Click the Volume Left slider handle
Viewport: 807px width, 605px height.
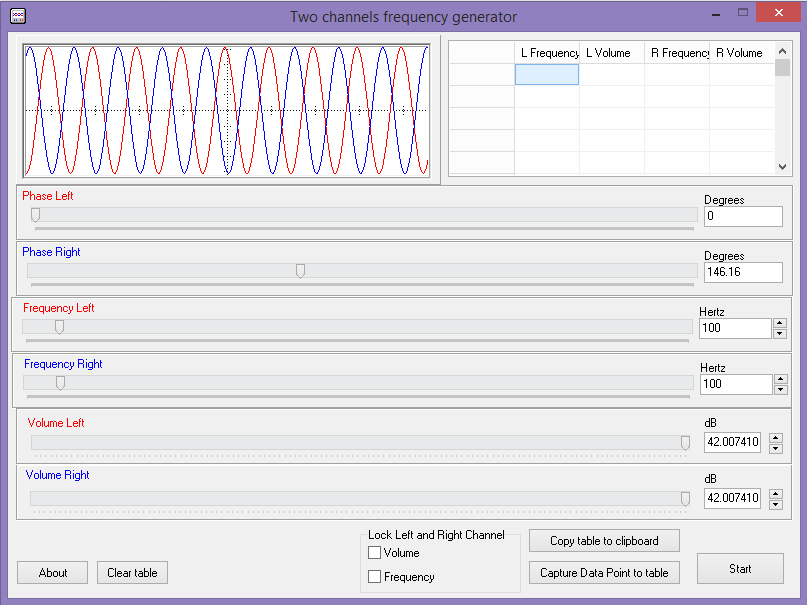(x=685, y=442)
